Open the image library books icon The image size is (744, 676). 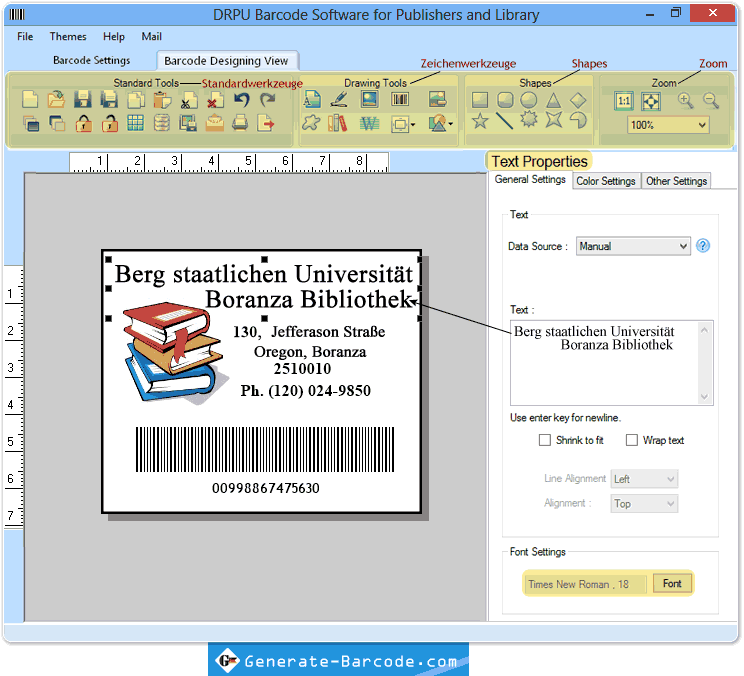point(338,123)
